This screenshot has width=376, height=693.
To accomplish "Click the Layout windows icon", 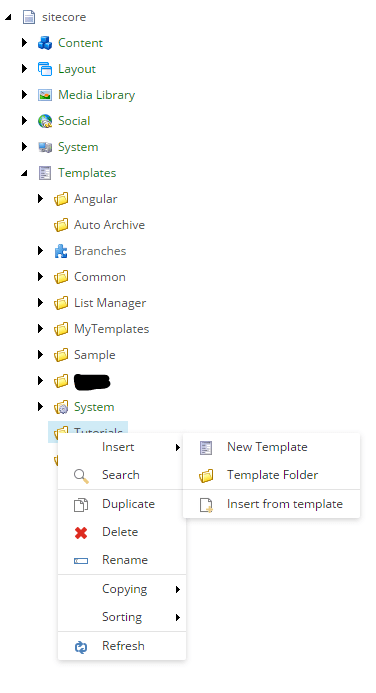I will pos(45,69).
